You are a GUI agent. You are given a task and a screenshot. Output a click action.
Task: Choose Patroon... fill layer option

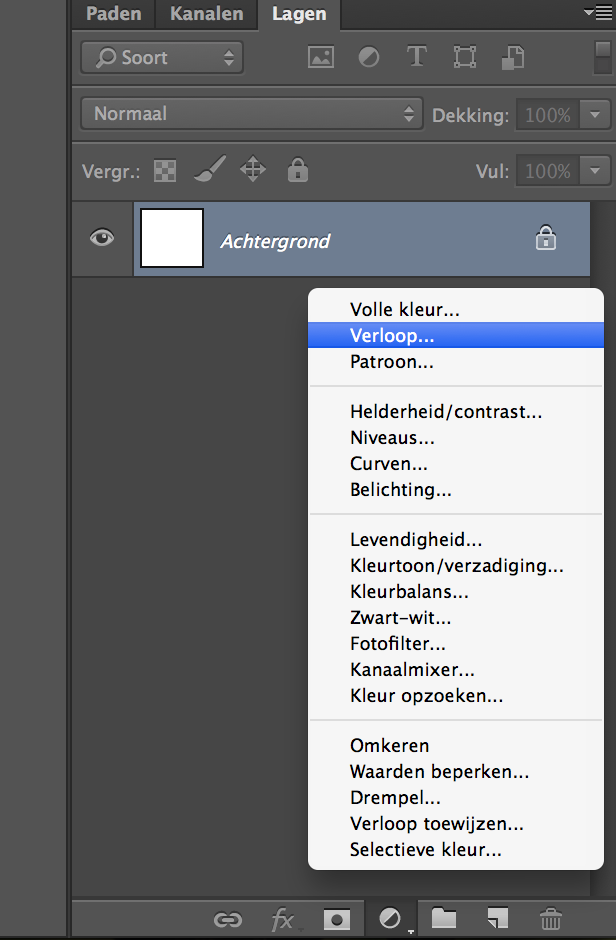click(x=455, y=361)
